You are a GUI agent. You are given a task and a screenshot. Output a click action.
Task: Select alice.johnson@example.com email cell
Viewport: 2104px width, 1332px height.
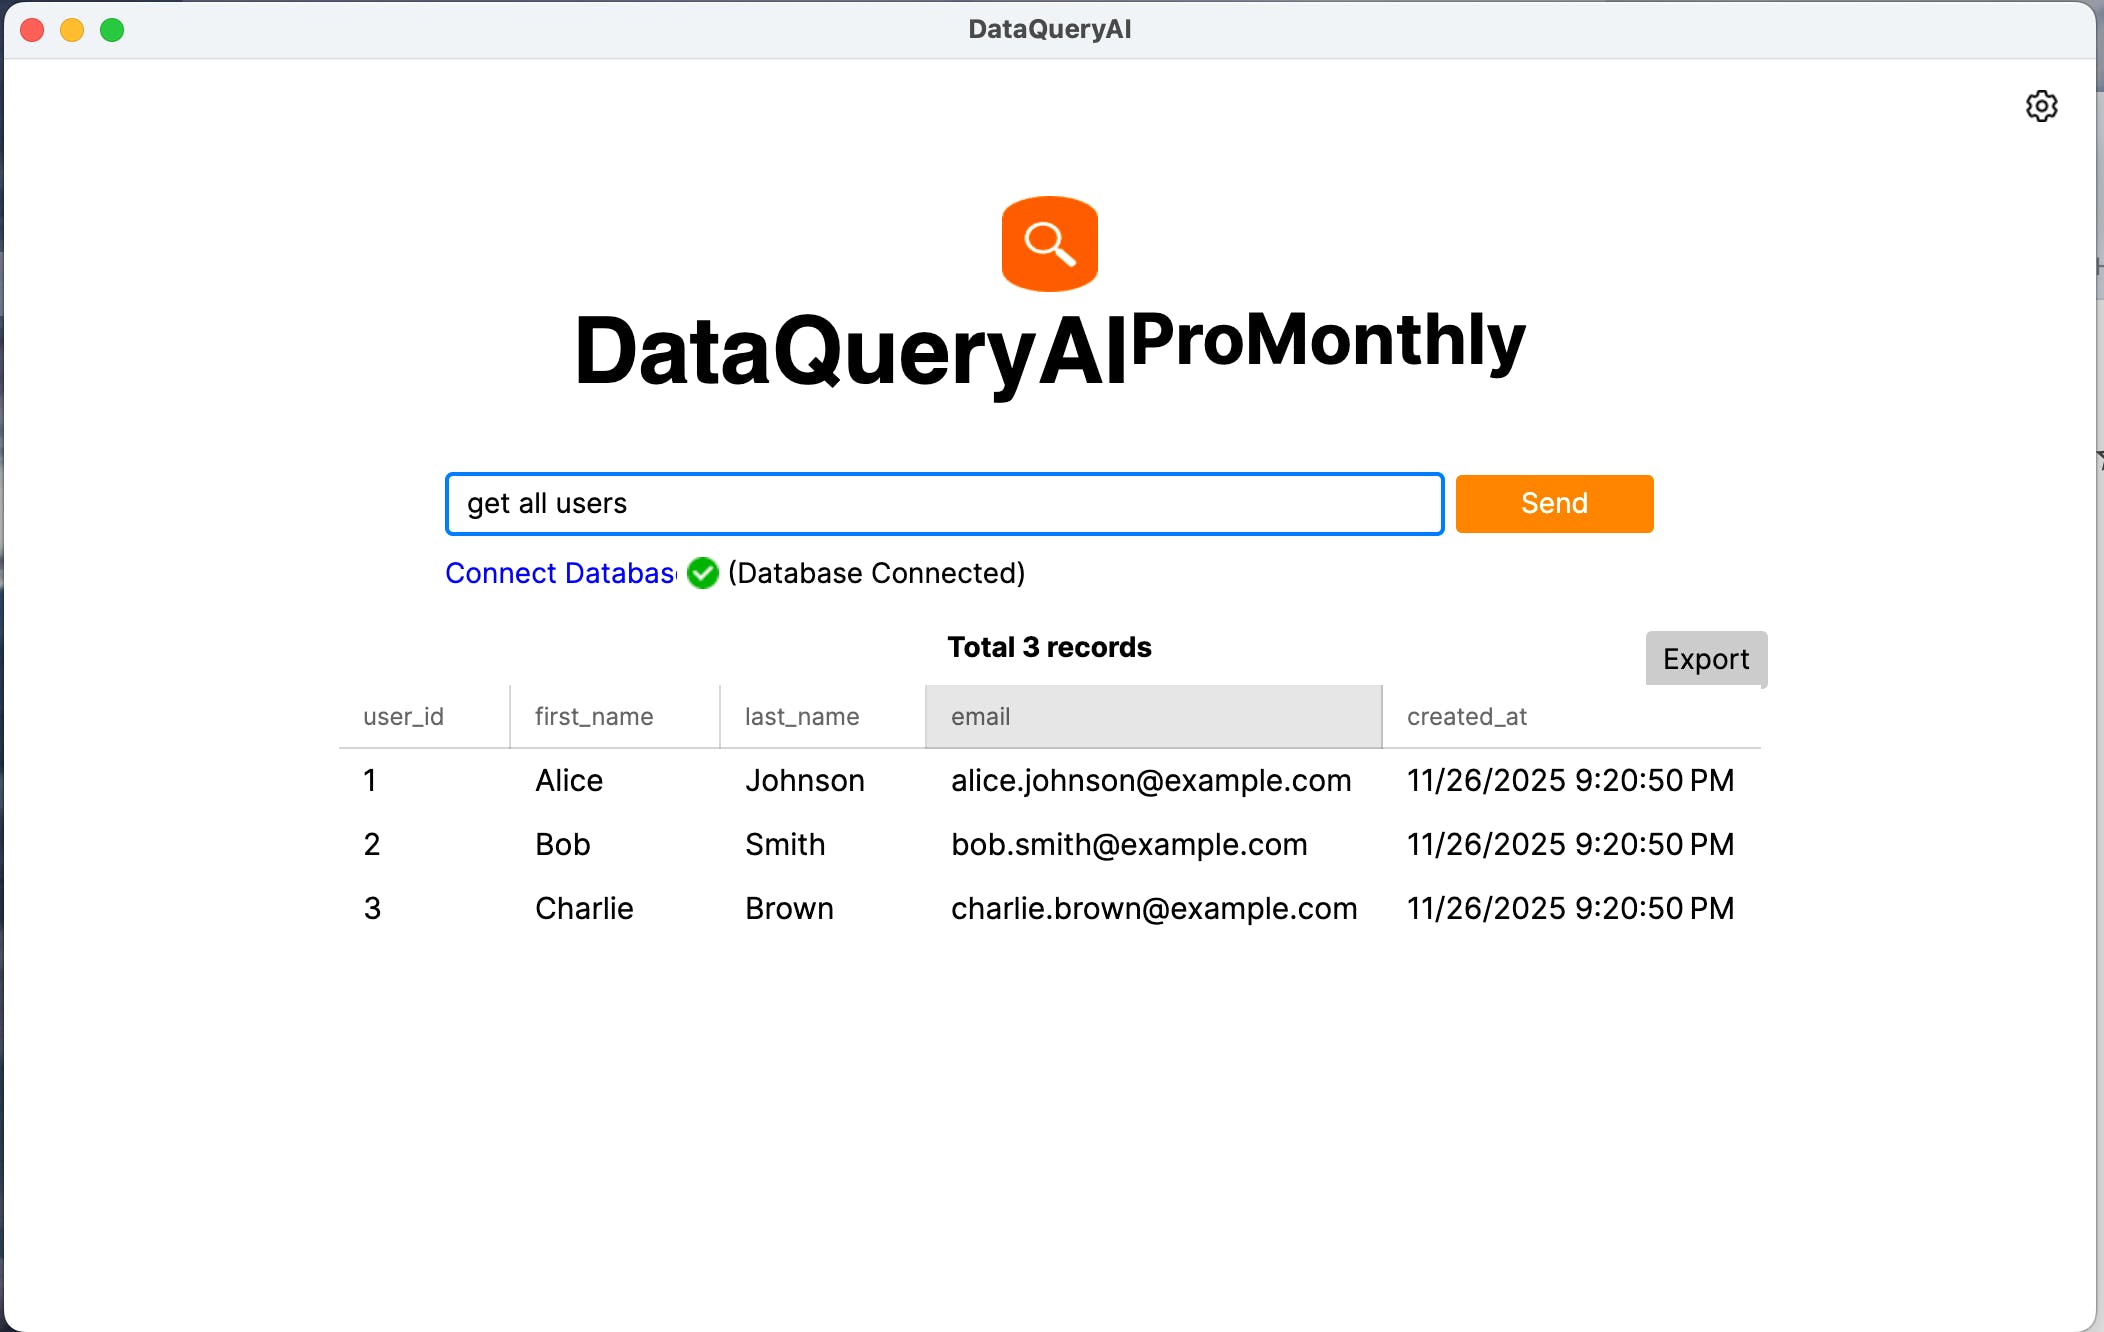pyautogui.click(x=1151, y=781)
